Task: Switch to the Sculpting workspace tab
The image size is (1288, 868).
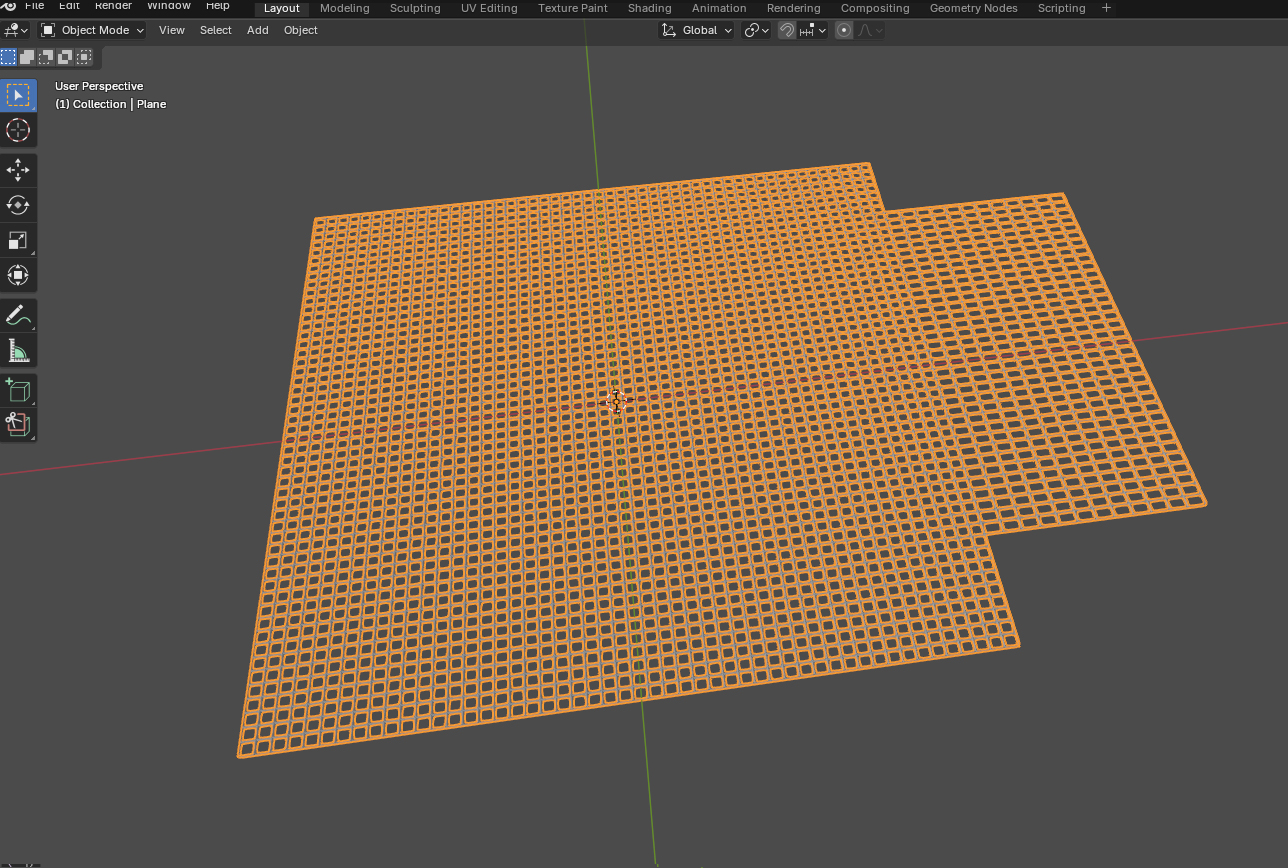Action: tap(415, 8)
